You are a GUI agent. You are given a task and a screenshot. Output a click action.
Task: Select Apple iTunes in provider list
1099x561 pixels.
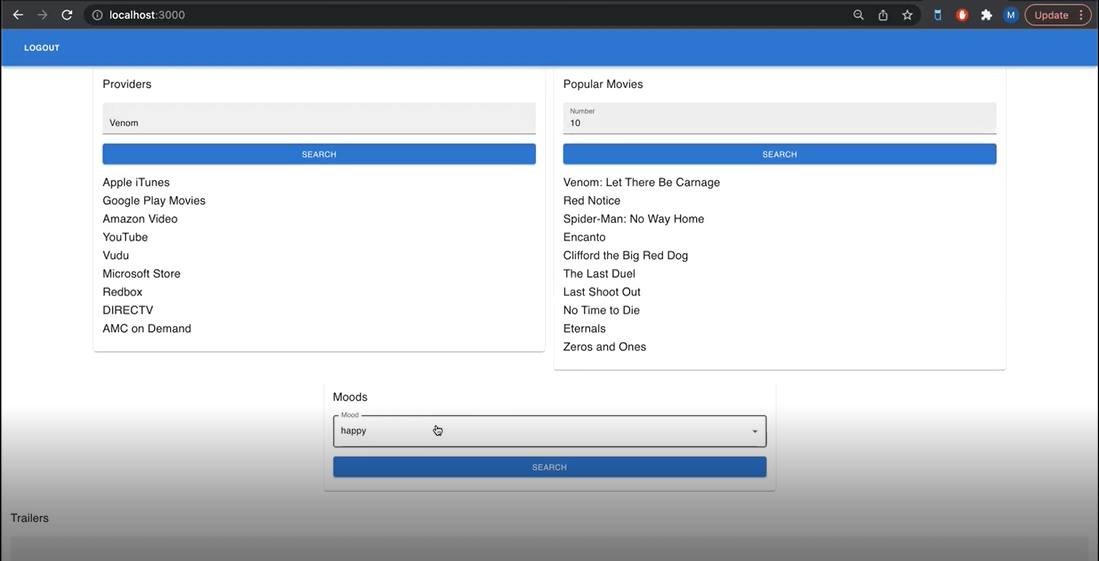tap(136, 182)
